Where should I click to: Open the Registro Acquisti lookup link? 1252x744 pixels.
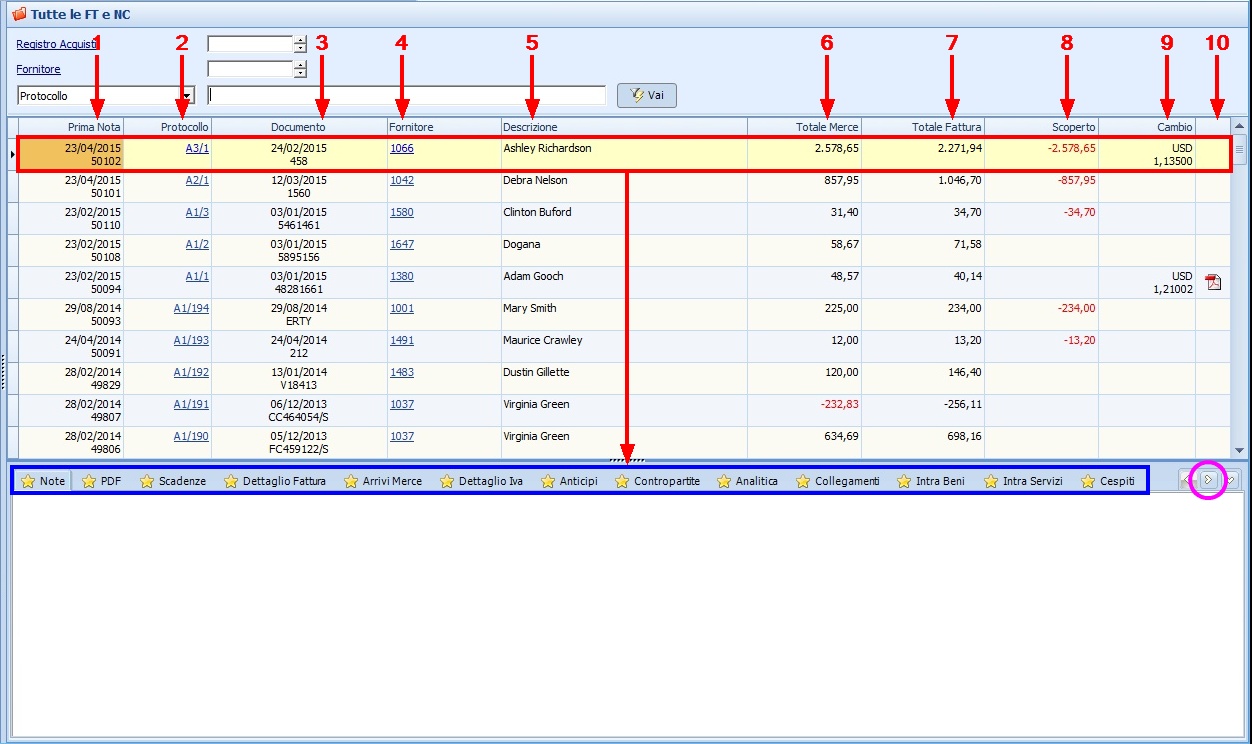point(56,44)
